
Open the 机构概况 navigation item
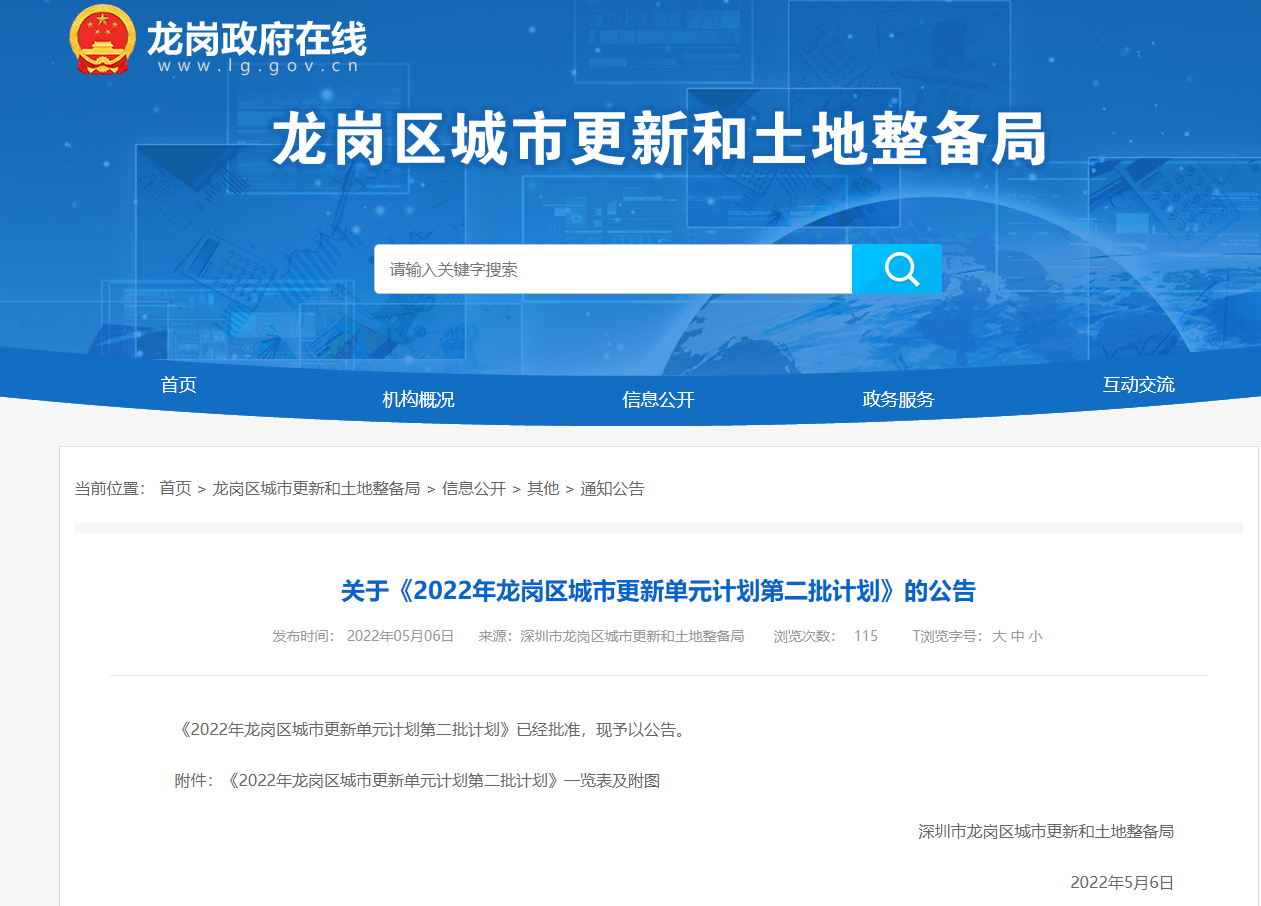pyautogui.click(x=418, y=400)
